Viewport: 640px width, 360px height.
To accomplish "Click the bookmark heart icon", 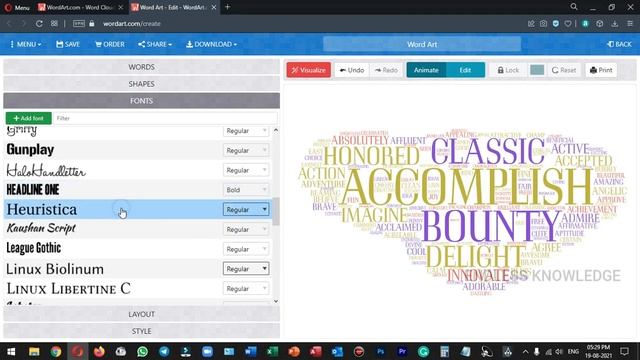I will point(568,24).
